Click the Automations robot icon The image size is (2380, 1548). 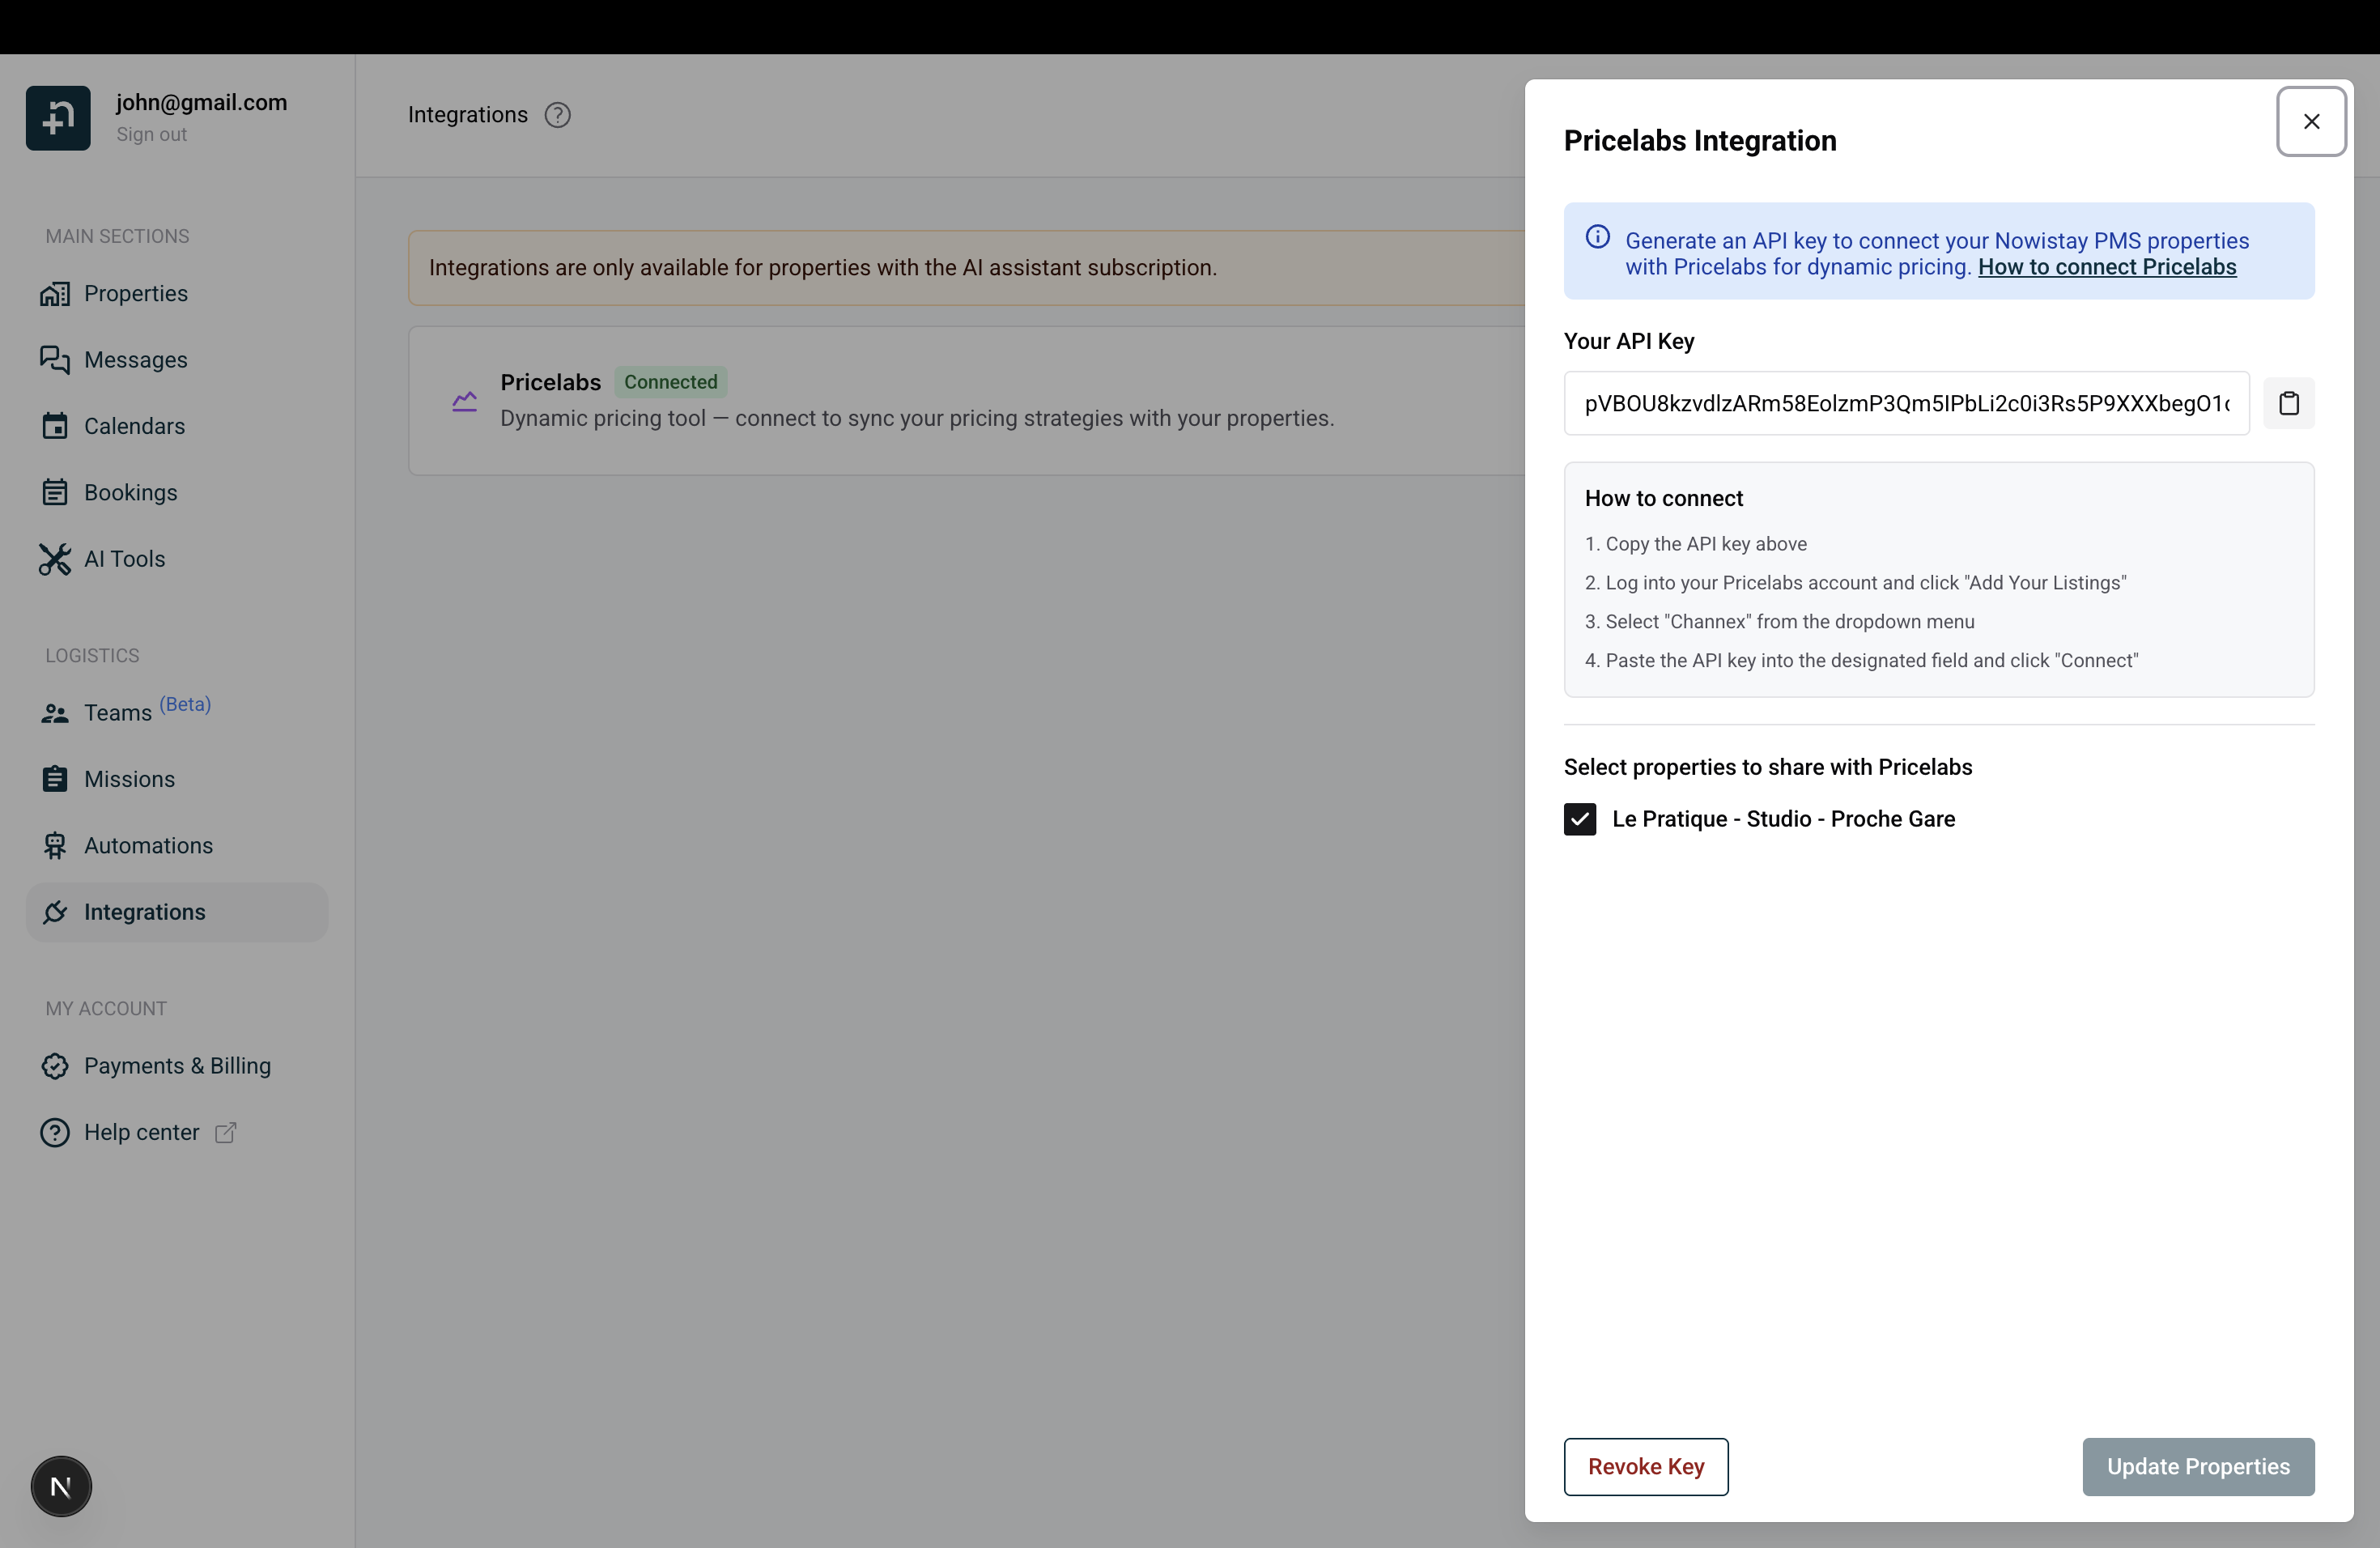coord(55,846)
